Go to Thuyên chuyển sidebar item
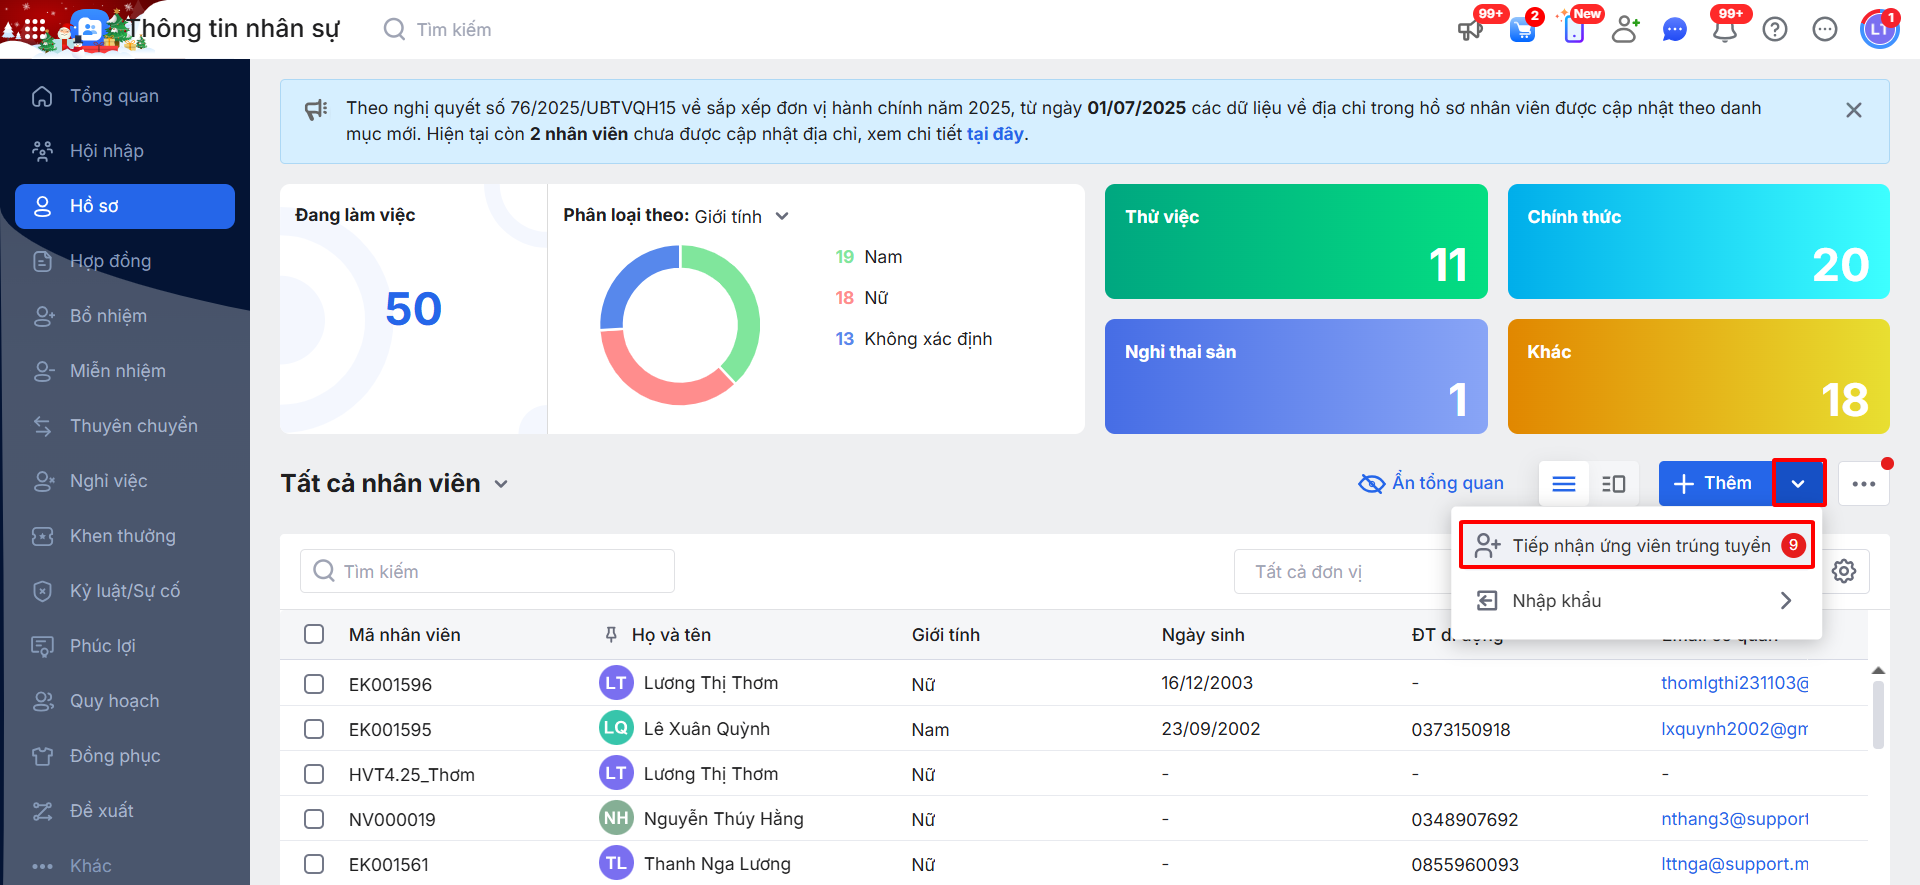This screenshot has height=885, width=1920. [125, 426]
